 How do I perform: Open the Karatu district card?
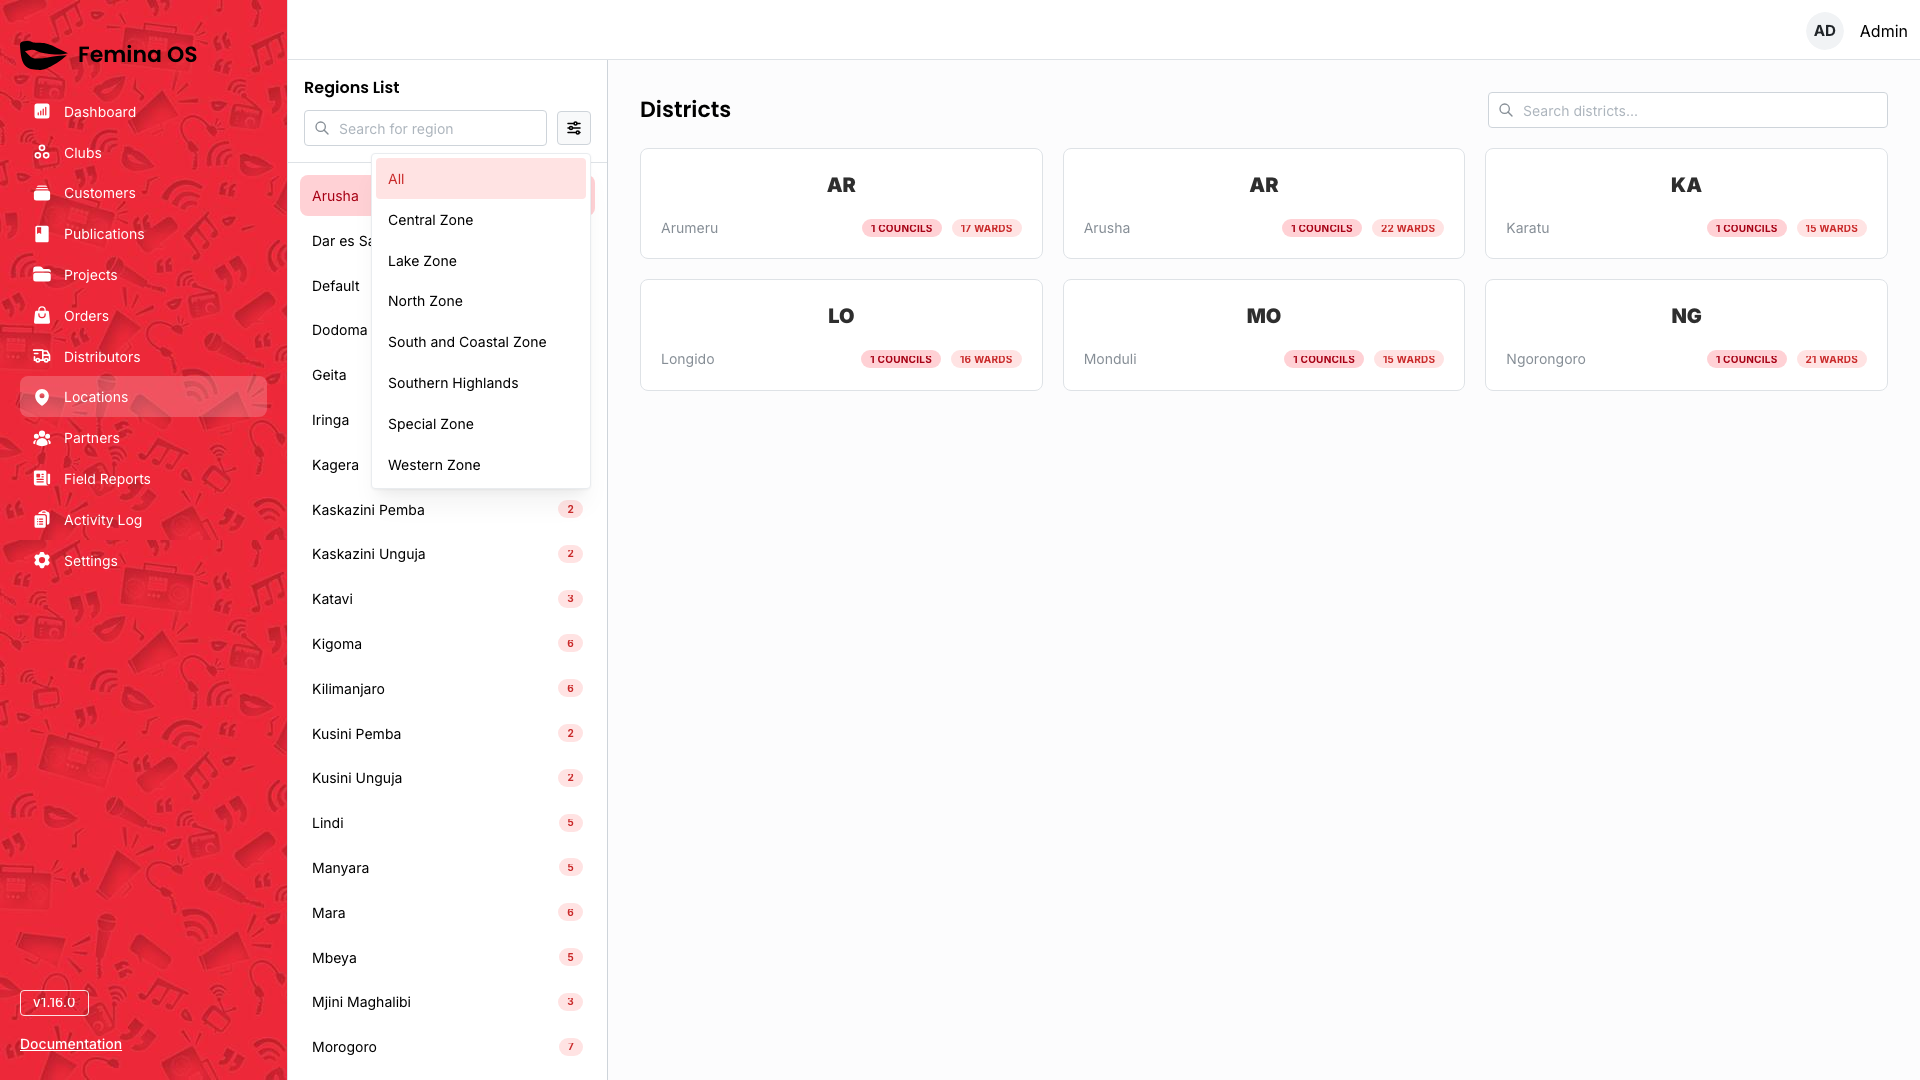coord(1686,204)
